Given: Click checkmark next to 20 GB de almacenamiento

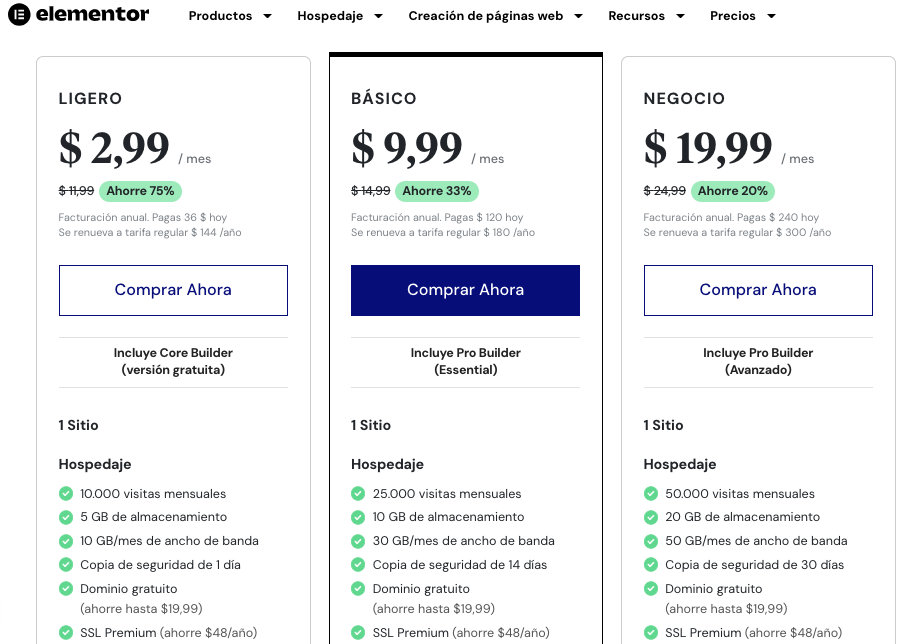Looking at the screenshot, I should tap(651, 517).
